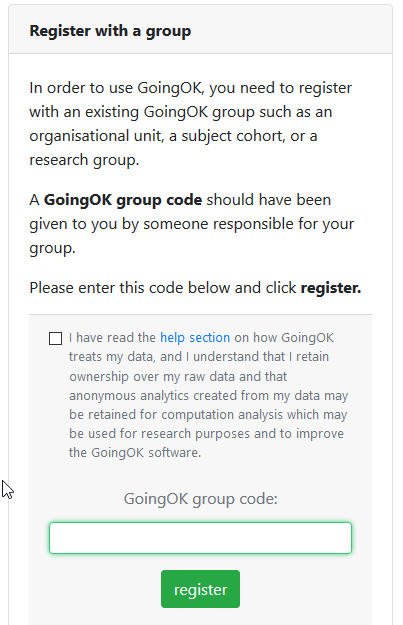Click the 'research group.' text line
This screenshot has width=403, height=625.
(84, 160)
